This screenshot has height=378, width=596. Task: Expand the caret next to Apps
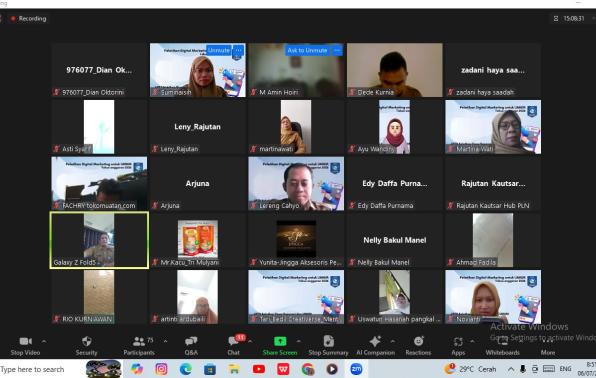(x=472, y=341)
